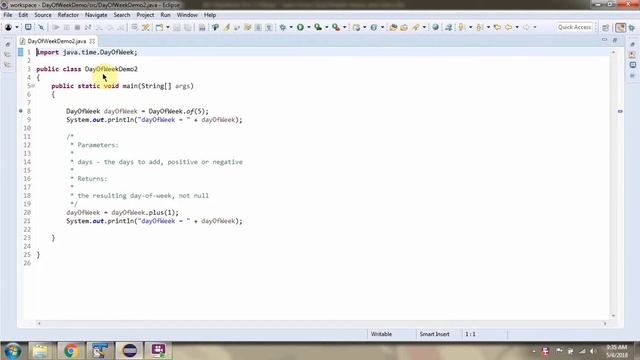This screenshot has width=640, height=360.
Task: Click the Resume debug icon
Action: (x=56, y=27)
